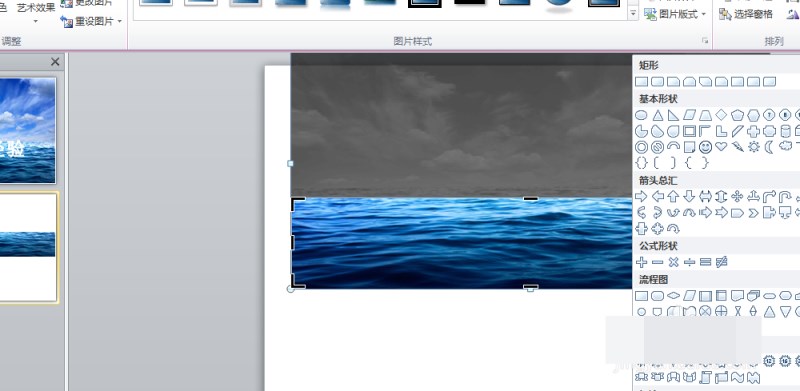Image resolution: width=800 pixels, height=391 pixels.
Task: Insert the minus sign equation shape
Action: coord(658,262)
